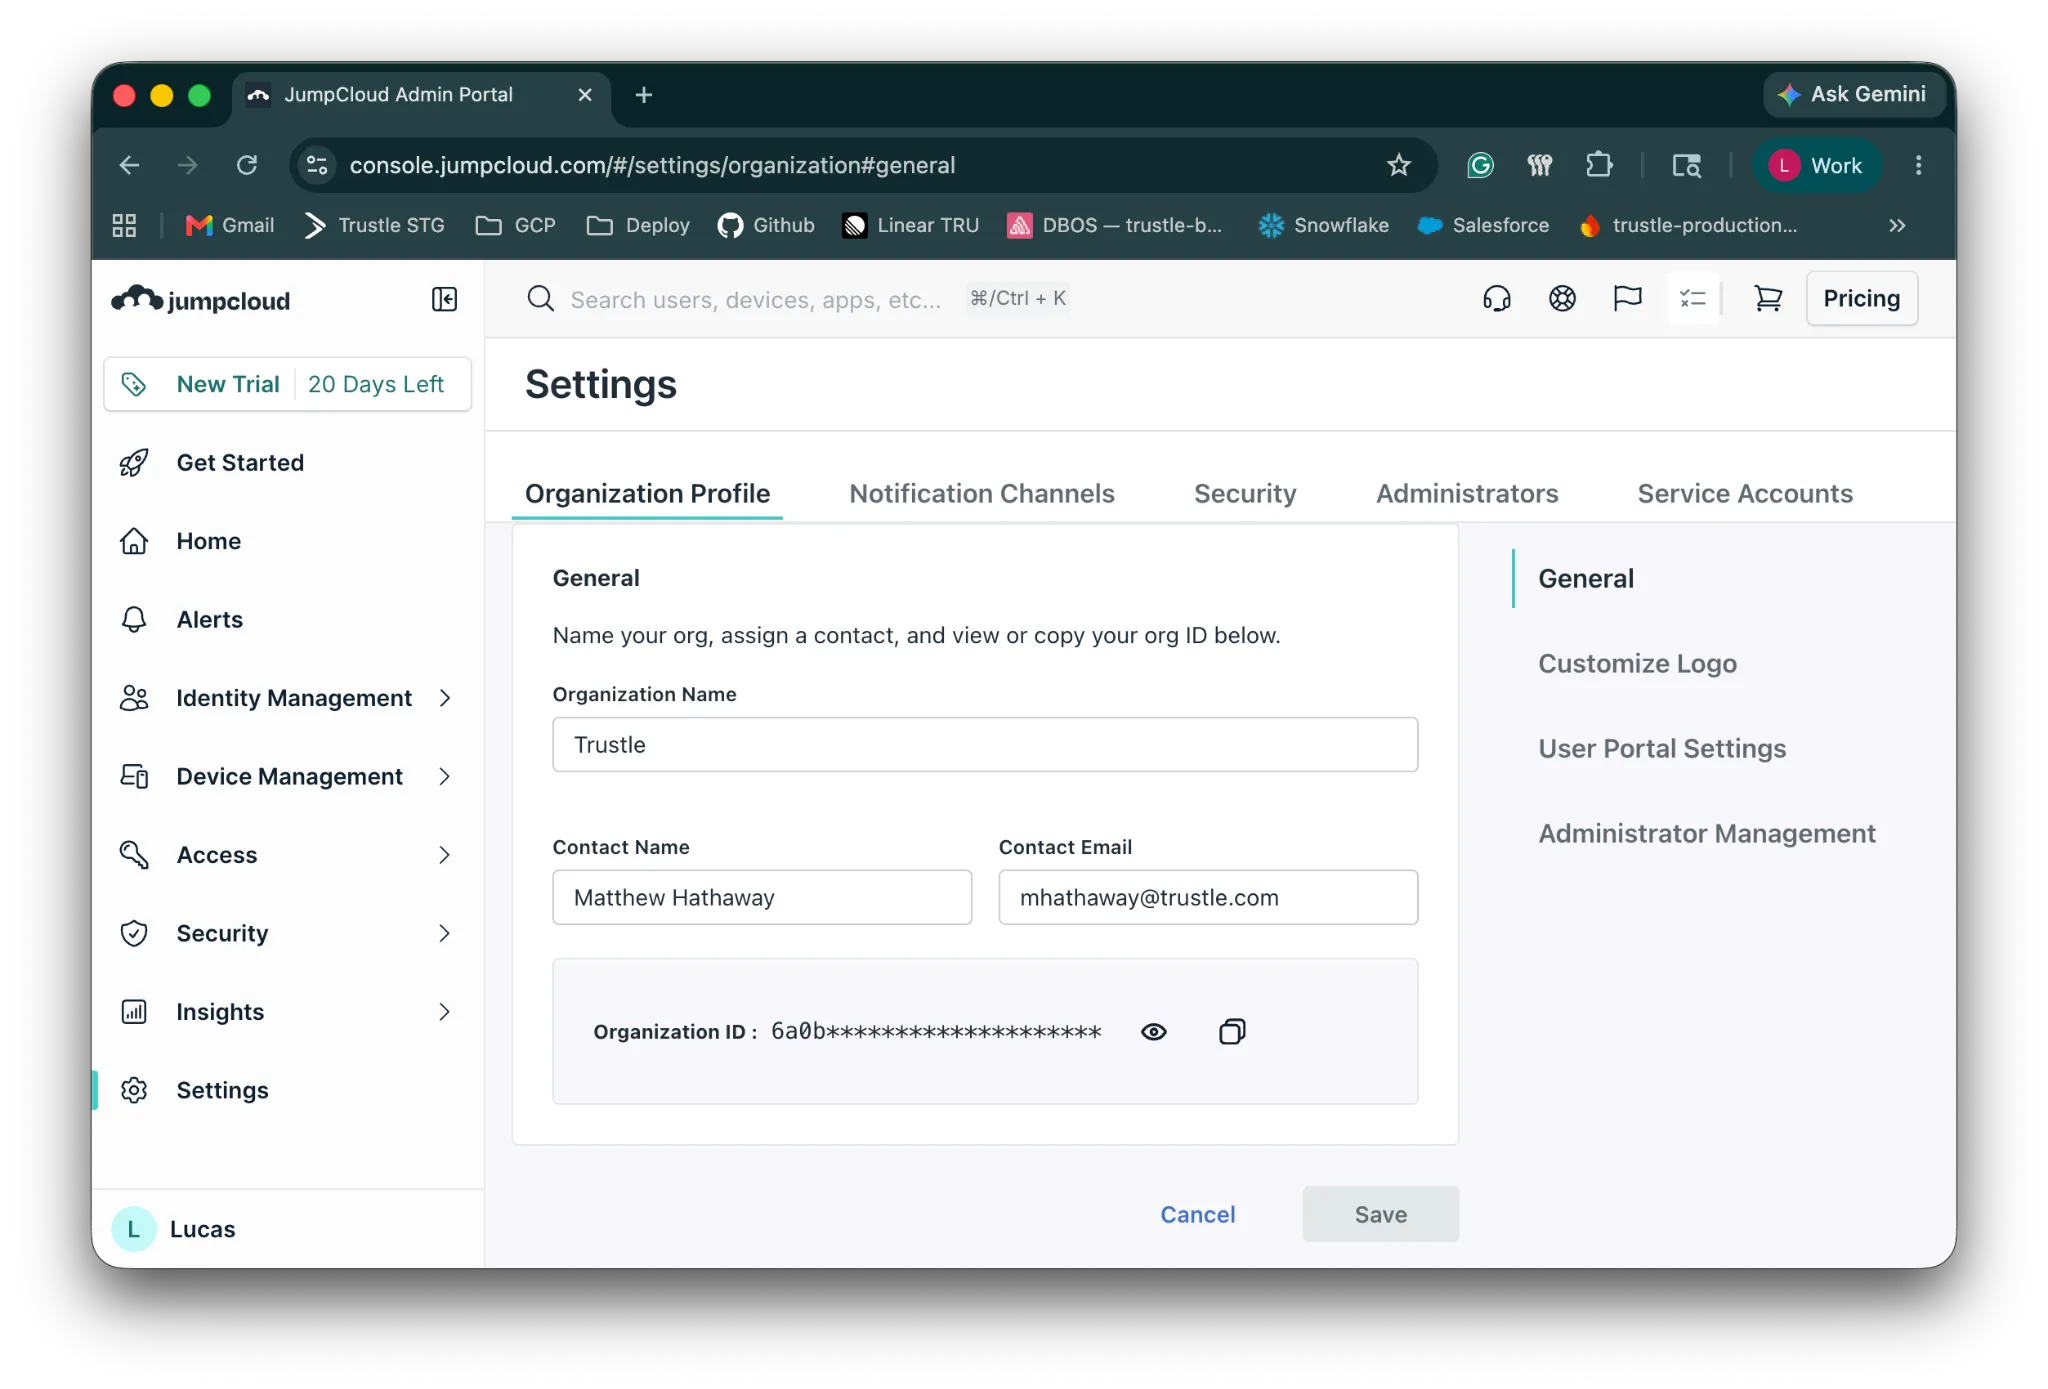Open the GCP bookmark folder
Viewport: 2048px width, 1389px height.
516,225
